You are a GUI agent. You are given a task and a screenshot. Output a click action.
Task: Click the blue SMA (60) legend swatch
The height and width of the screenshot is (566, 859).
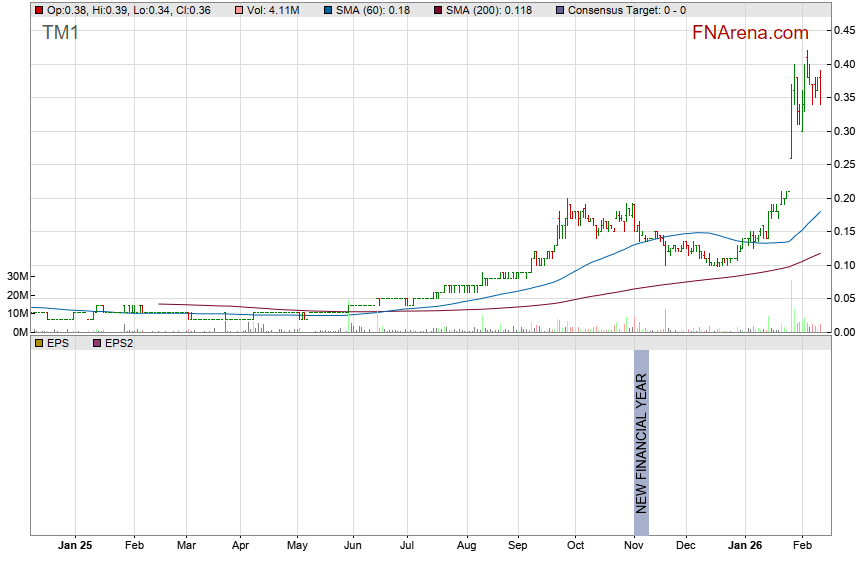(x=329, y=10)
